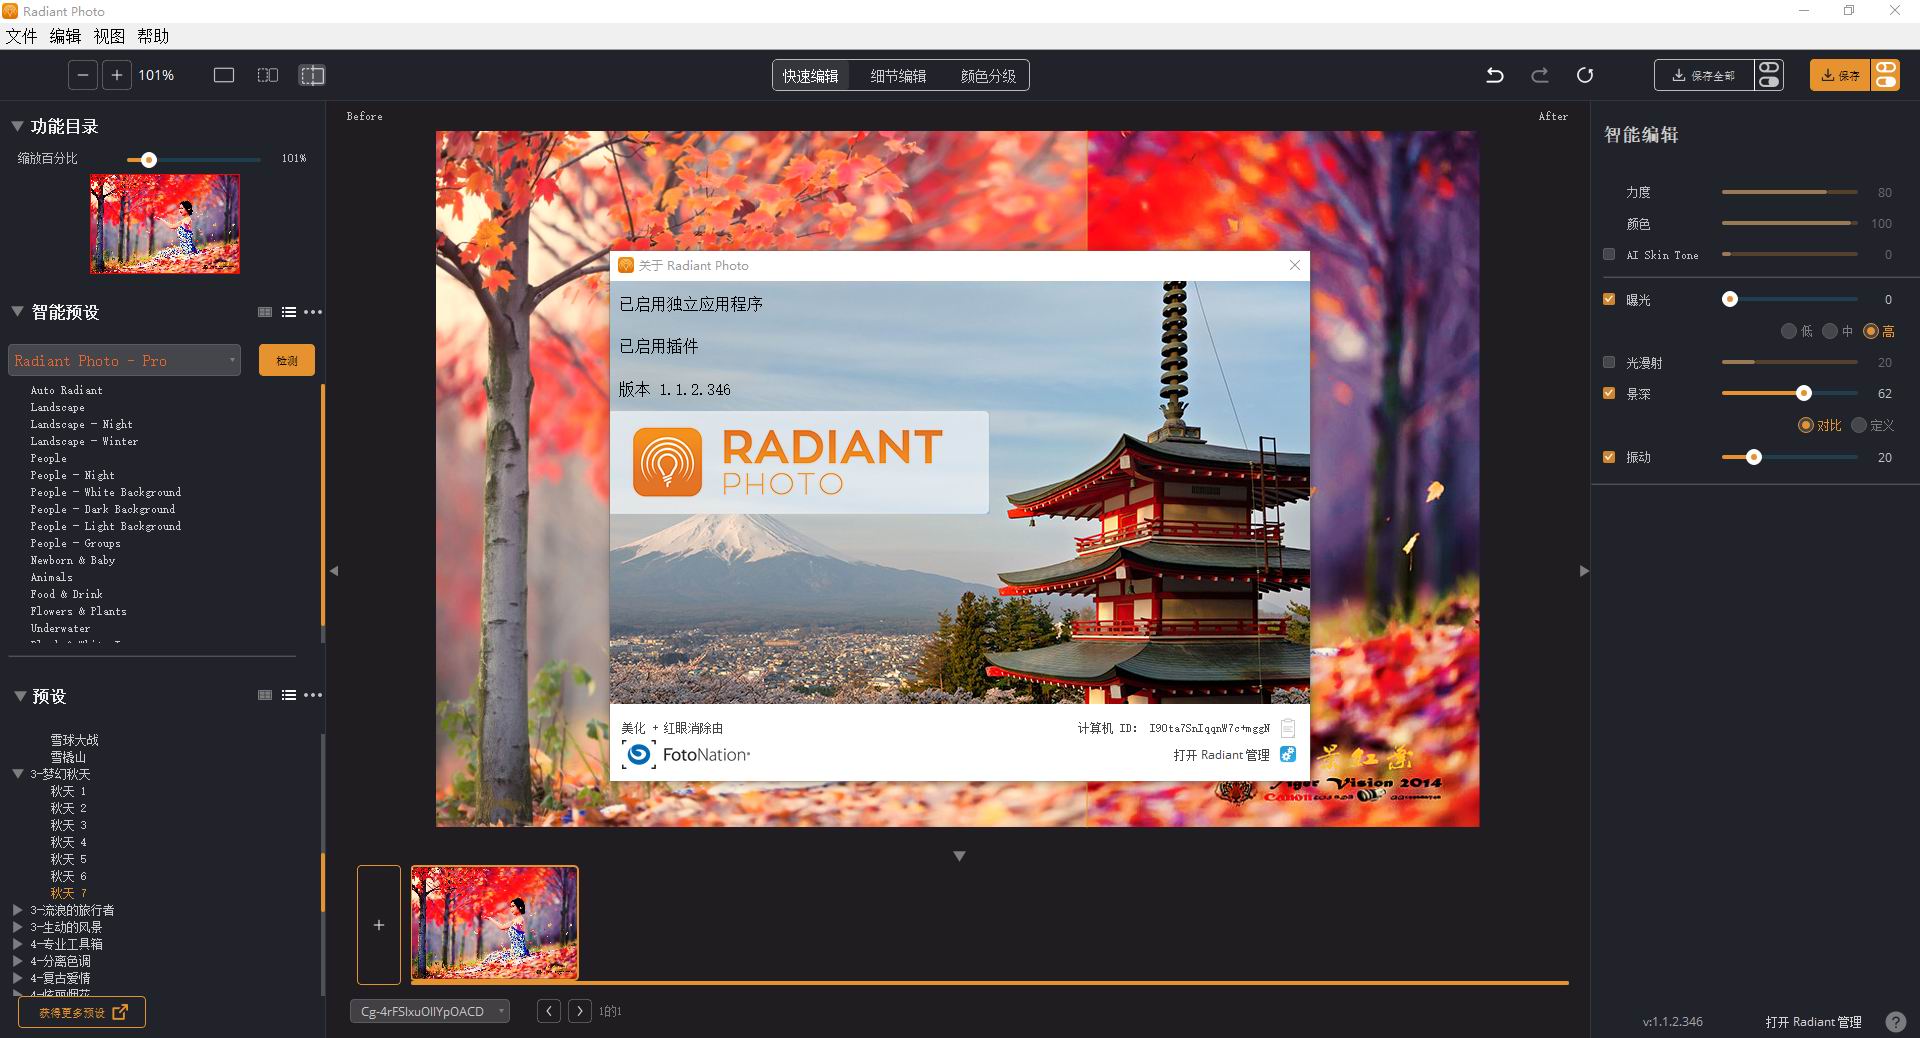Expand 4-专业工具箱 preset group
The width and height of the screenshot is (1920, 1038).
[x=17, y=944]
